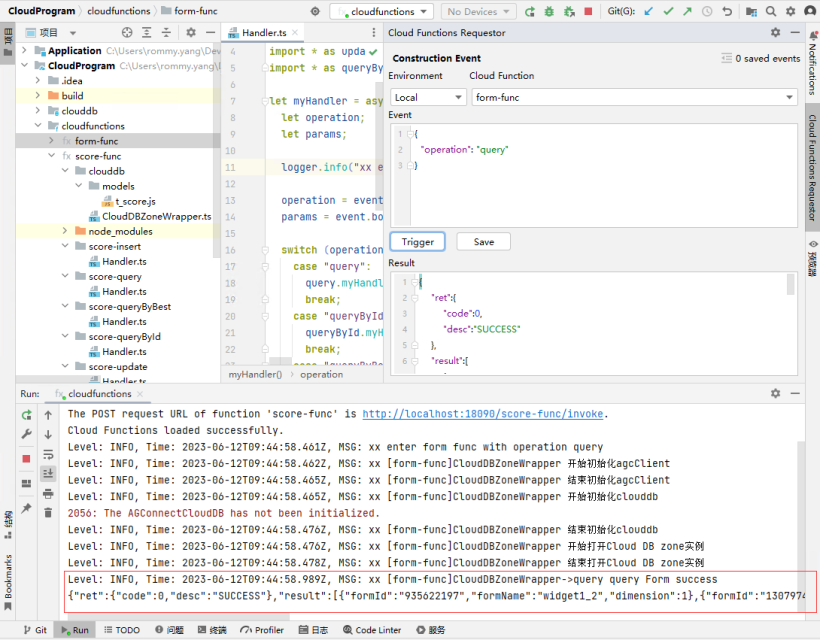Print console output with printer icon
This screenshot has height=640, width=820.
pyautogui.click(x=48, y=493)
